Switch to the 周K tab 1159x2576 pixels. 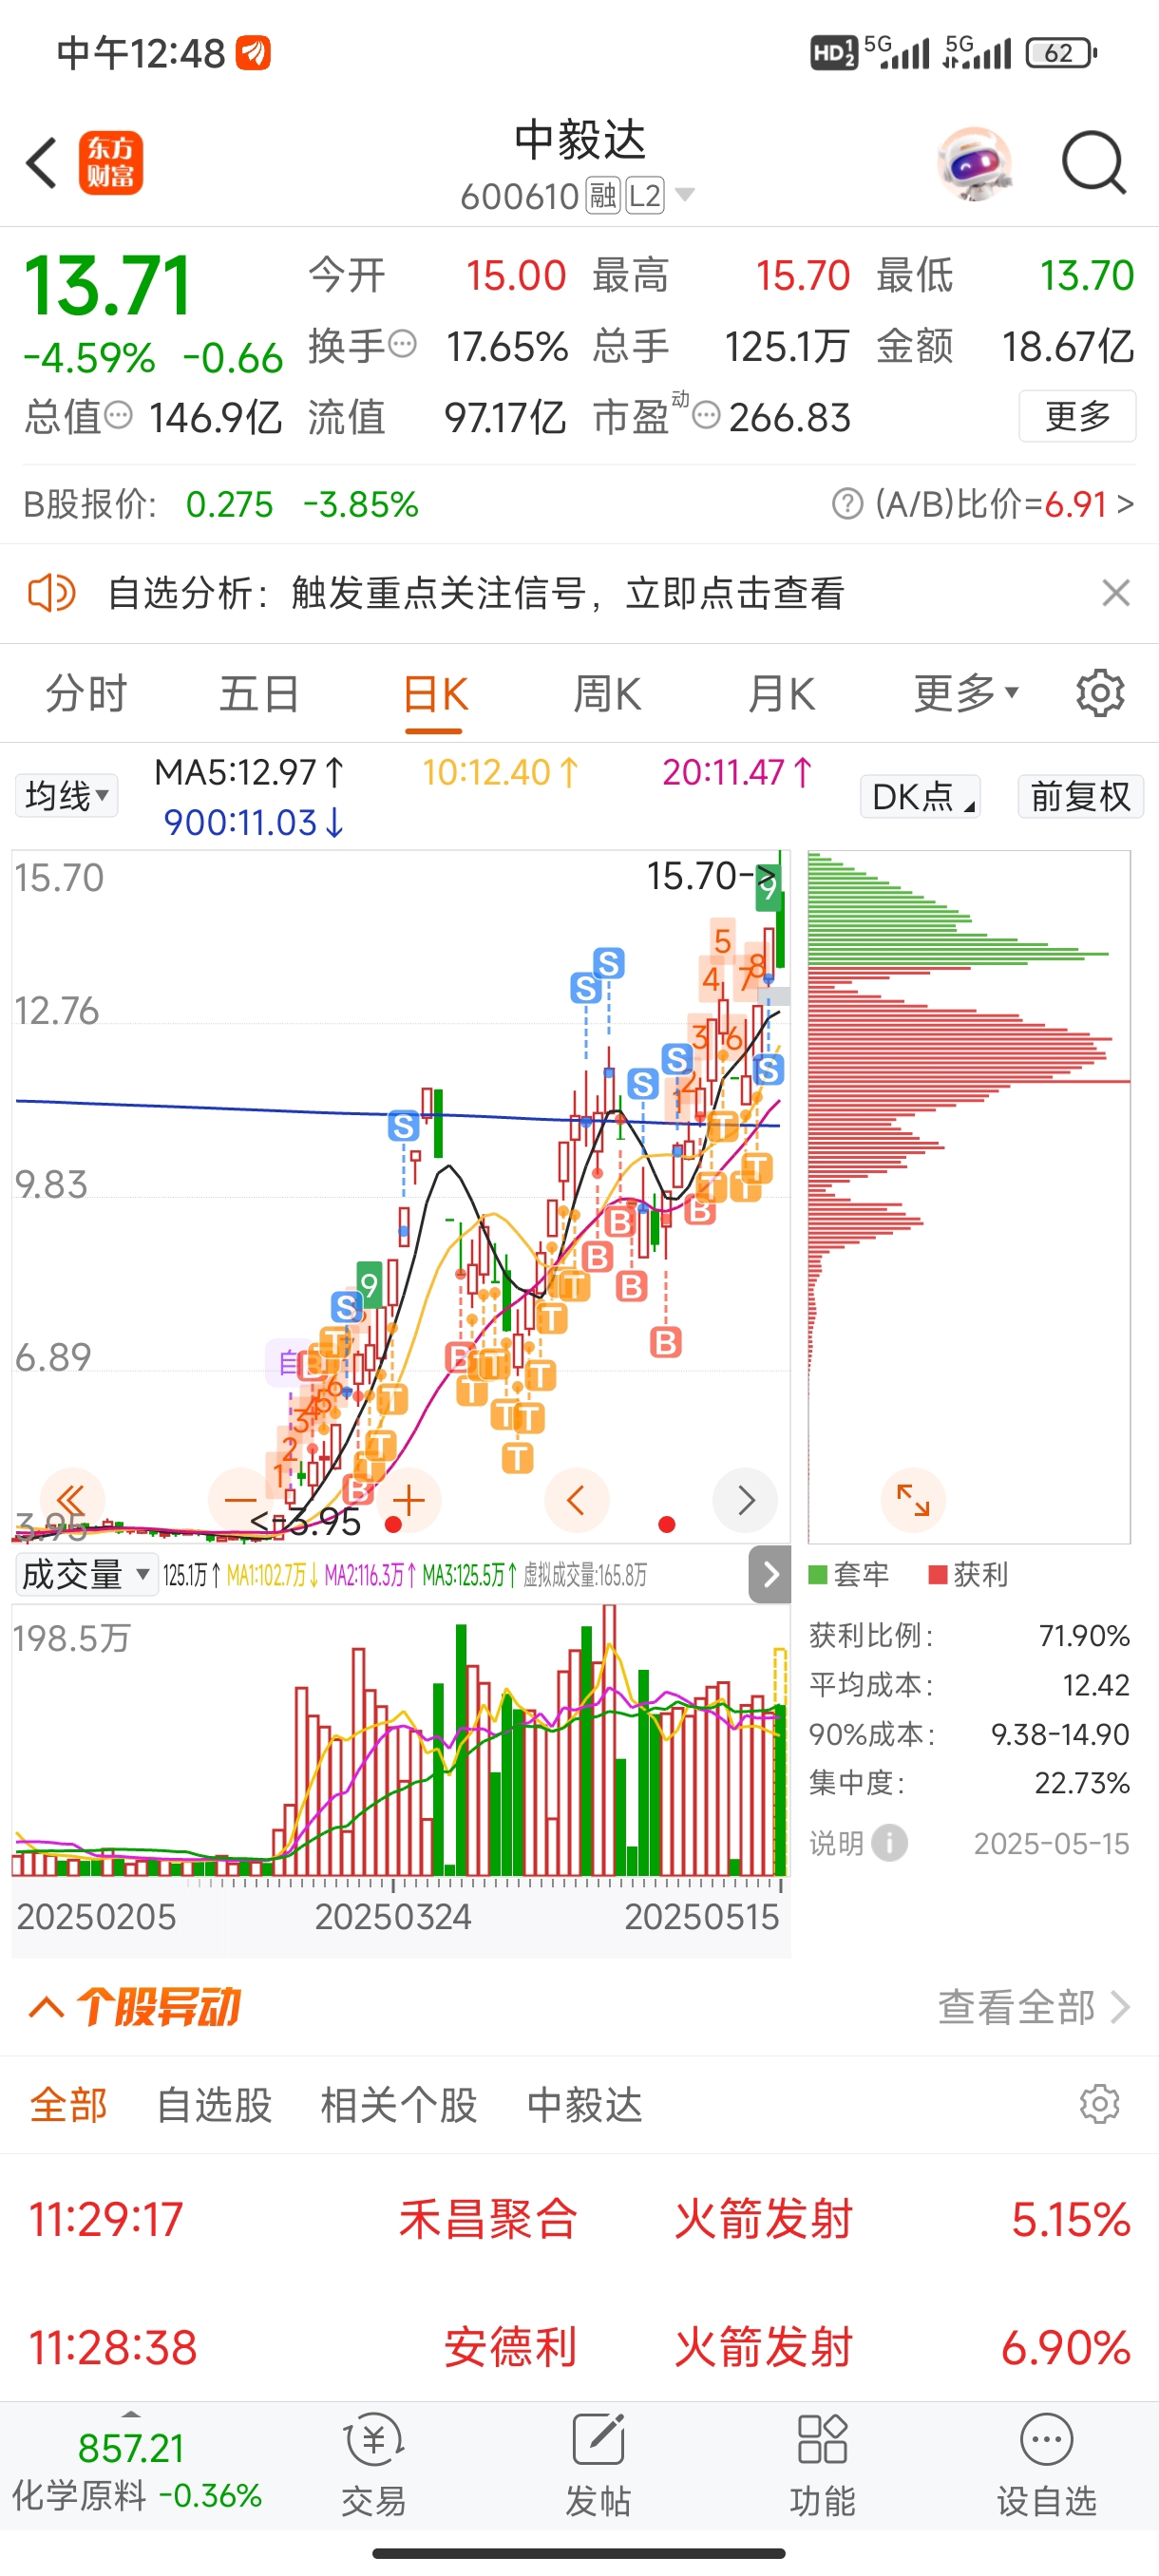pyautogui.click(x=607, y=694)
